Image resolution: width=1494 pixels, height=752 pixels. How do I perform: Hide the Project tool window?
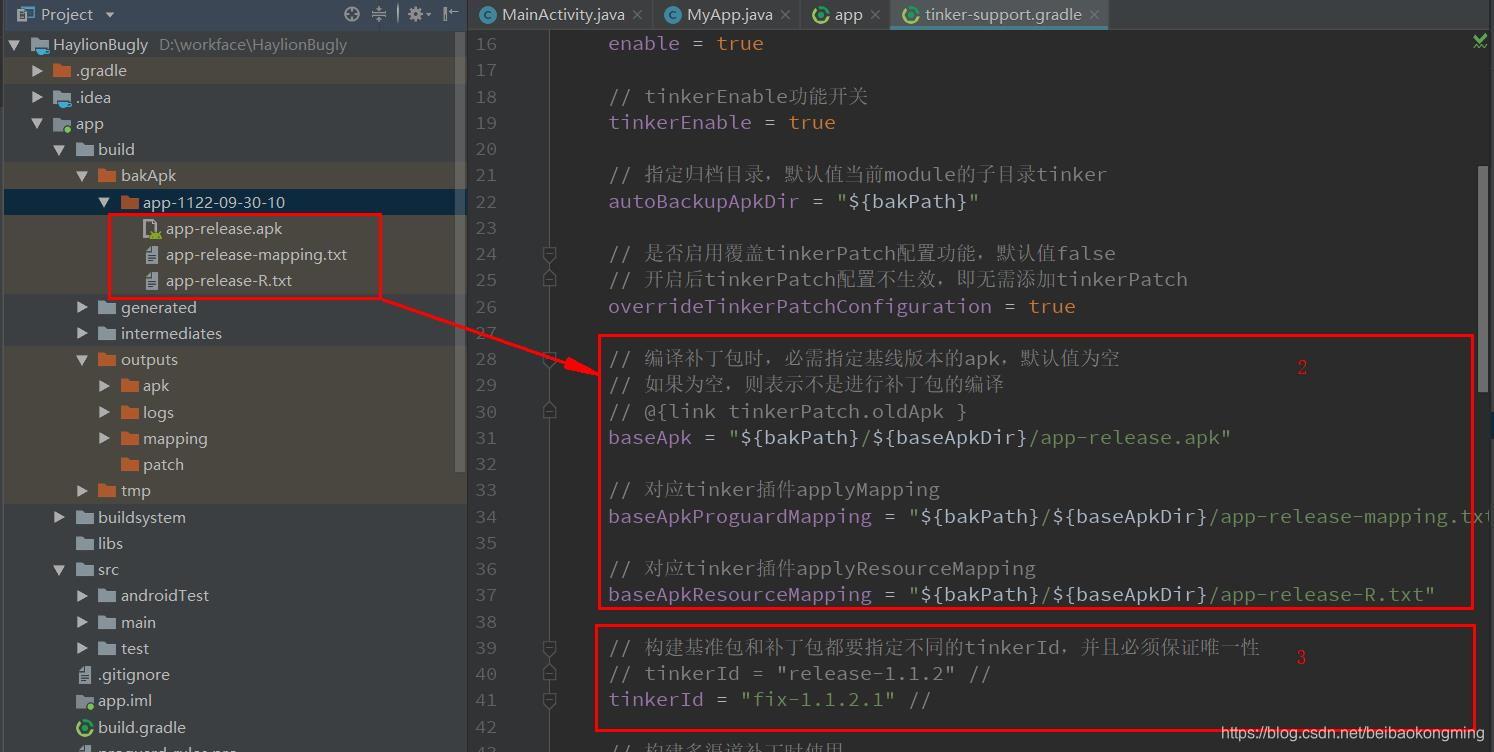click(x=451, y=14)
